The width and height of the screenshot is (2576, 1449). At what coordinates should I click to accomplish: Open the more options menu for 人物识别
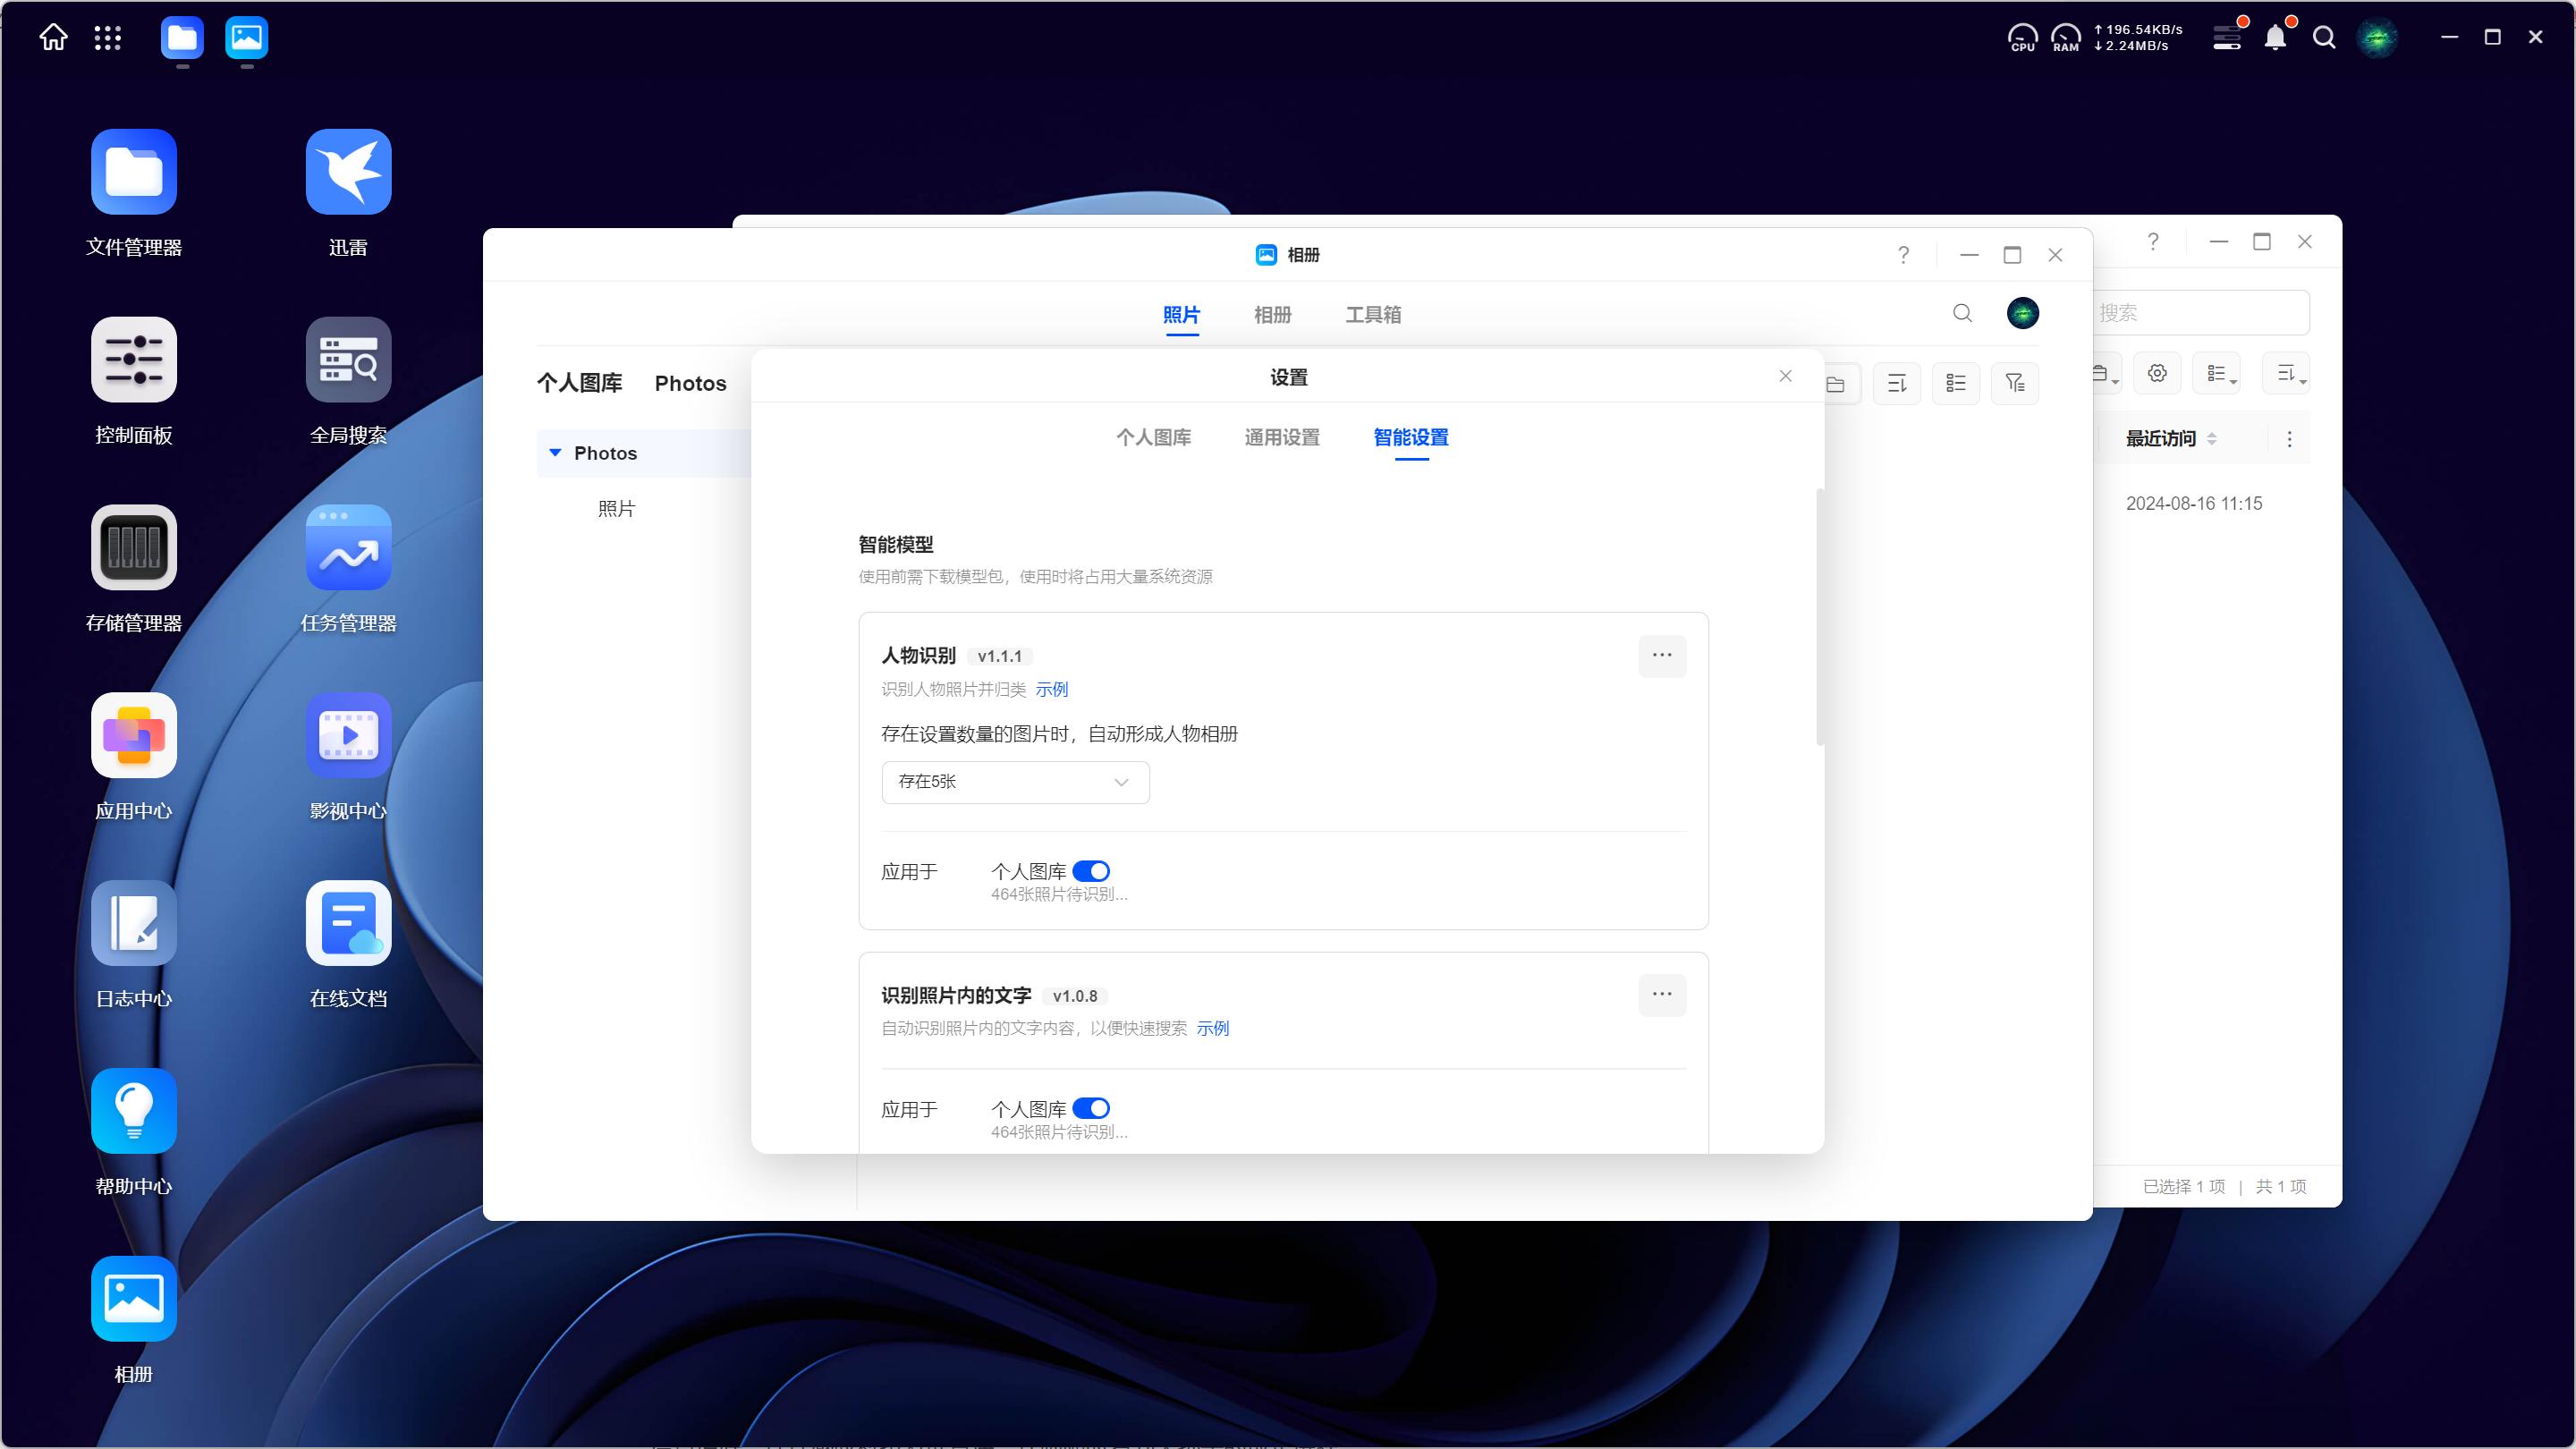1663,656
